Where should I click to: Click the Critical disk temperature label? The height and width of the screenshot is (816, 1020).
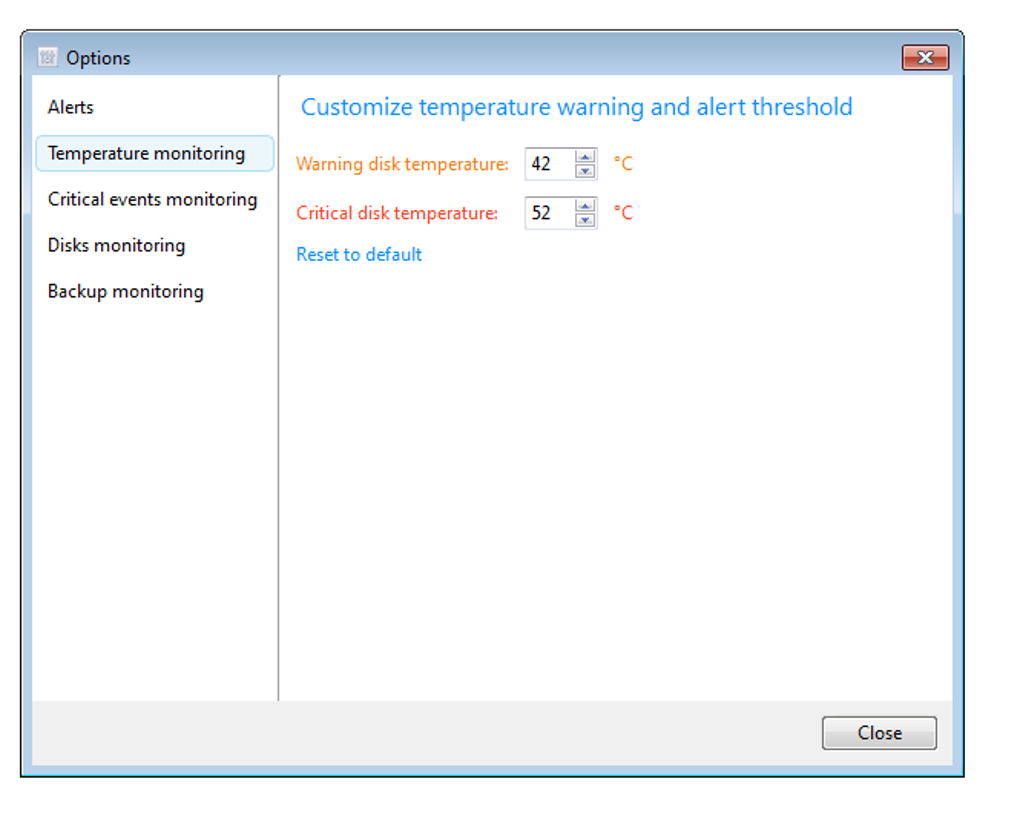397,213
